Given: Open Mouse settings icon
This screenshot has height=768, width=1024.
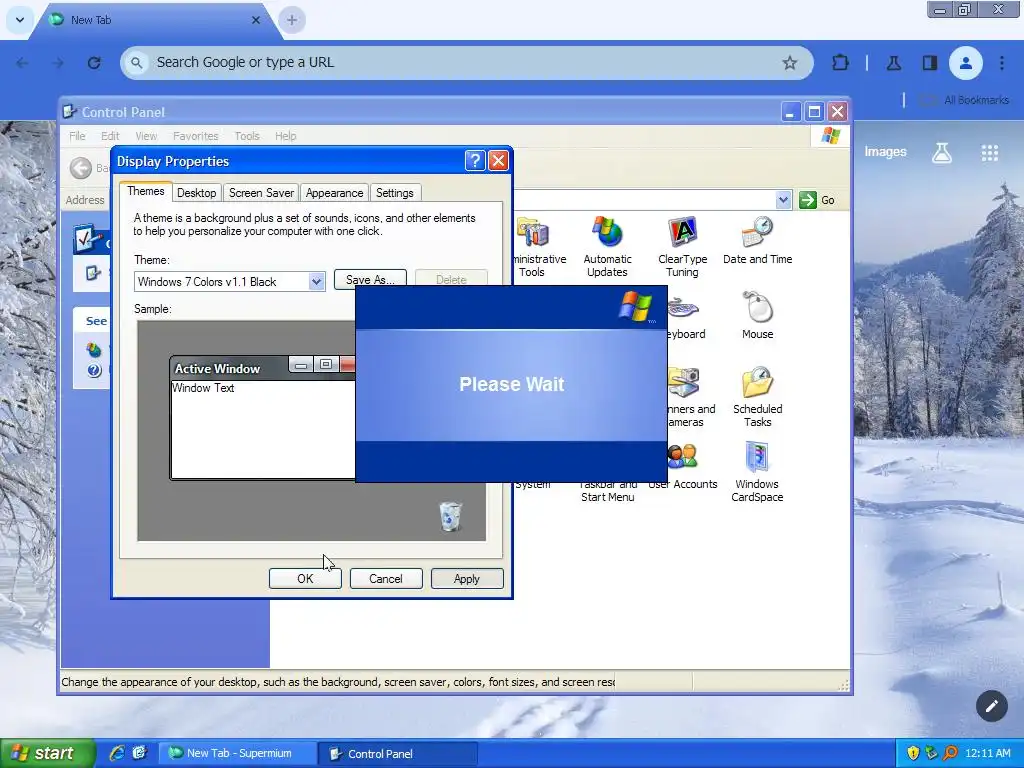Looking at the screenshot, I should pyautogui.click(x=757, y=315).
